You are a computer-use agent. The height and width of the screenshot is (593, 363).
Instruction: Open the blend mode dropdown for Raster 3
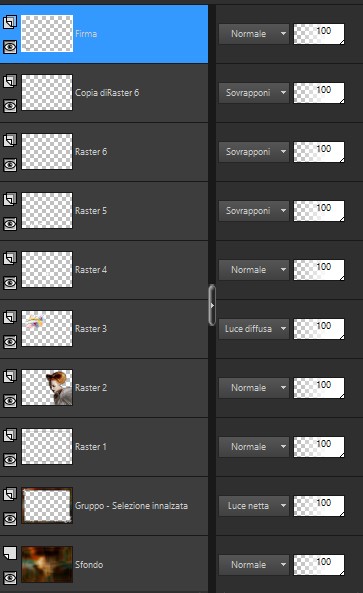point(254,329)
